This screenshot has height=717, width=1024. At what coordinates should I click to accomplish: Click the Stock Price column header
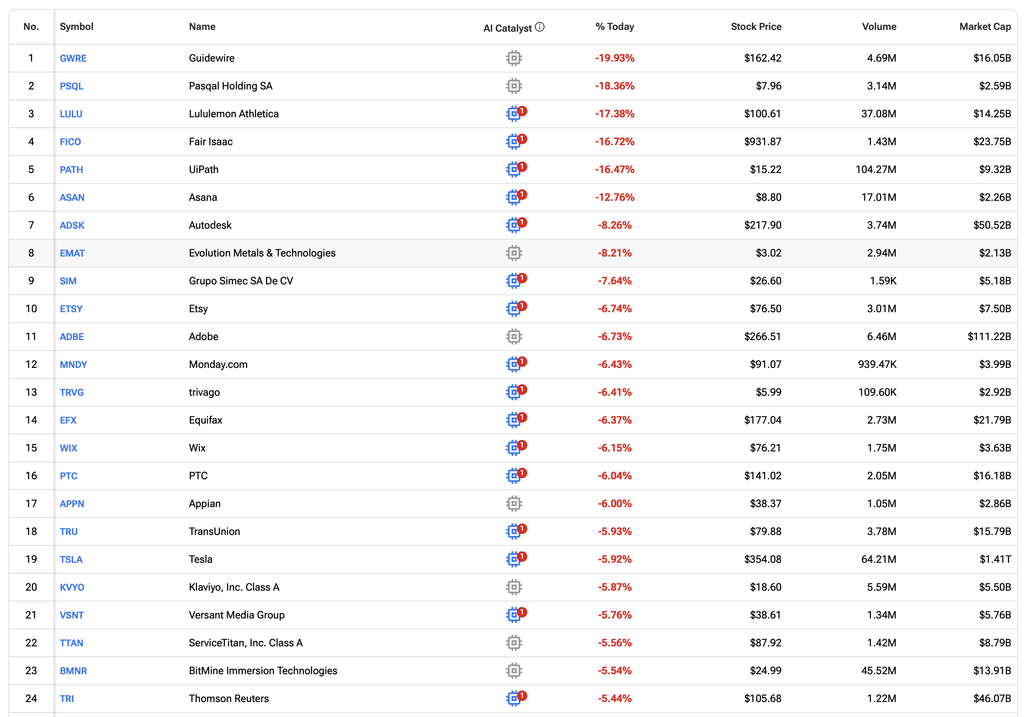756,27
